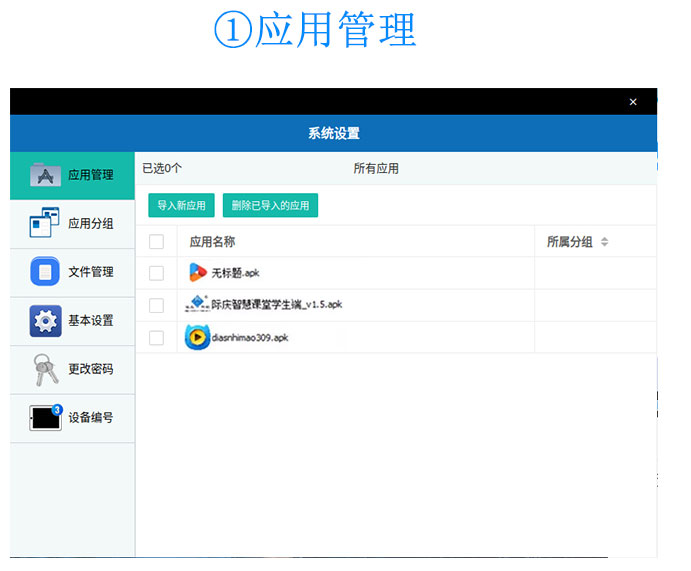Image resolution: width=691 pixels, height=571 pixels.
Task: Click the 系统设置 title text
Action: [334, 133]
